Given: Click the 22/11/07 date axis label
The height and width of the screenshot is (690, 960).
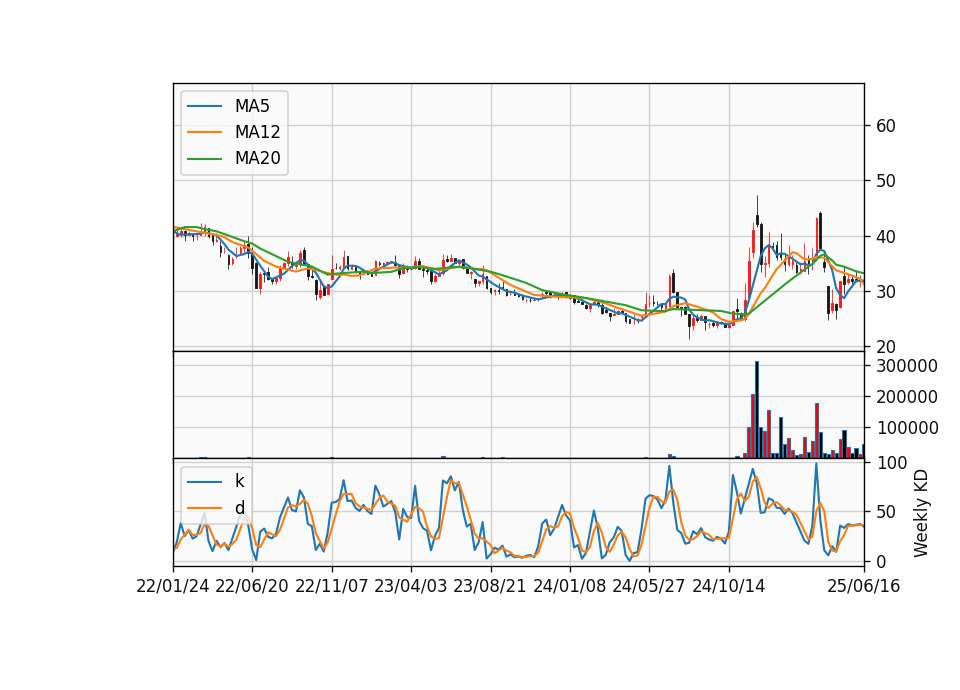Looking at the screenshot, I should [x=332, y=586].
